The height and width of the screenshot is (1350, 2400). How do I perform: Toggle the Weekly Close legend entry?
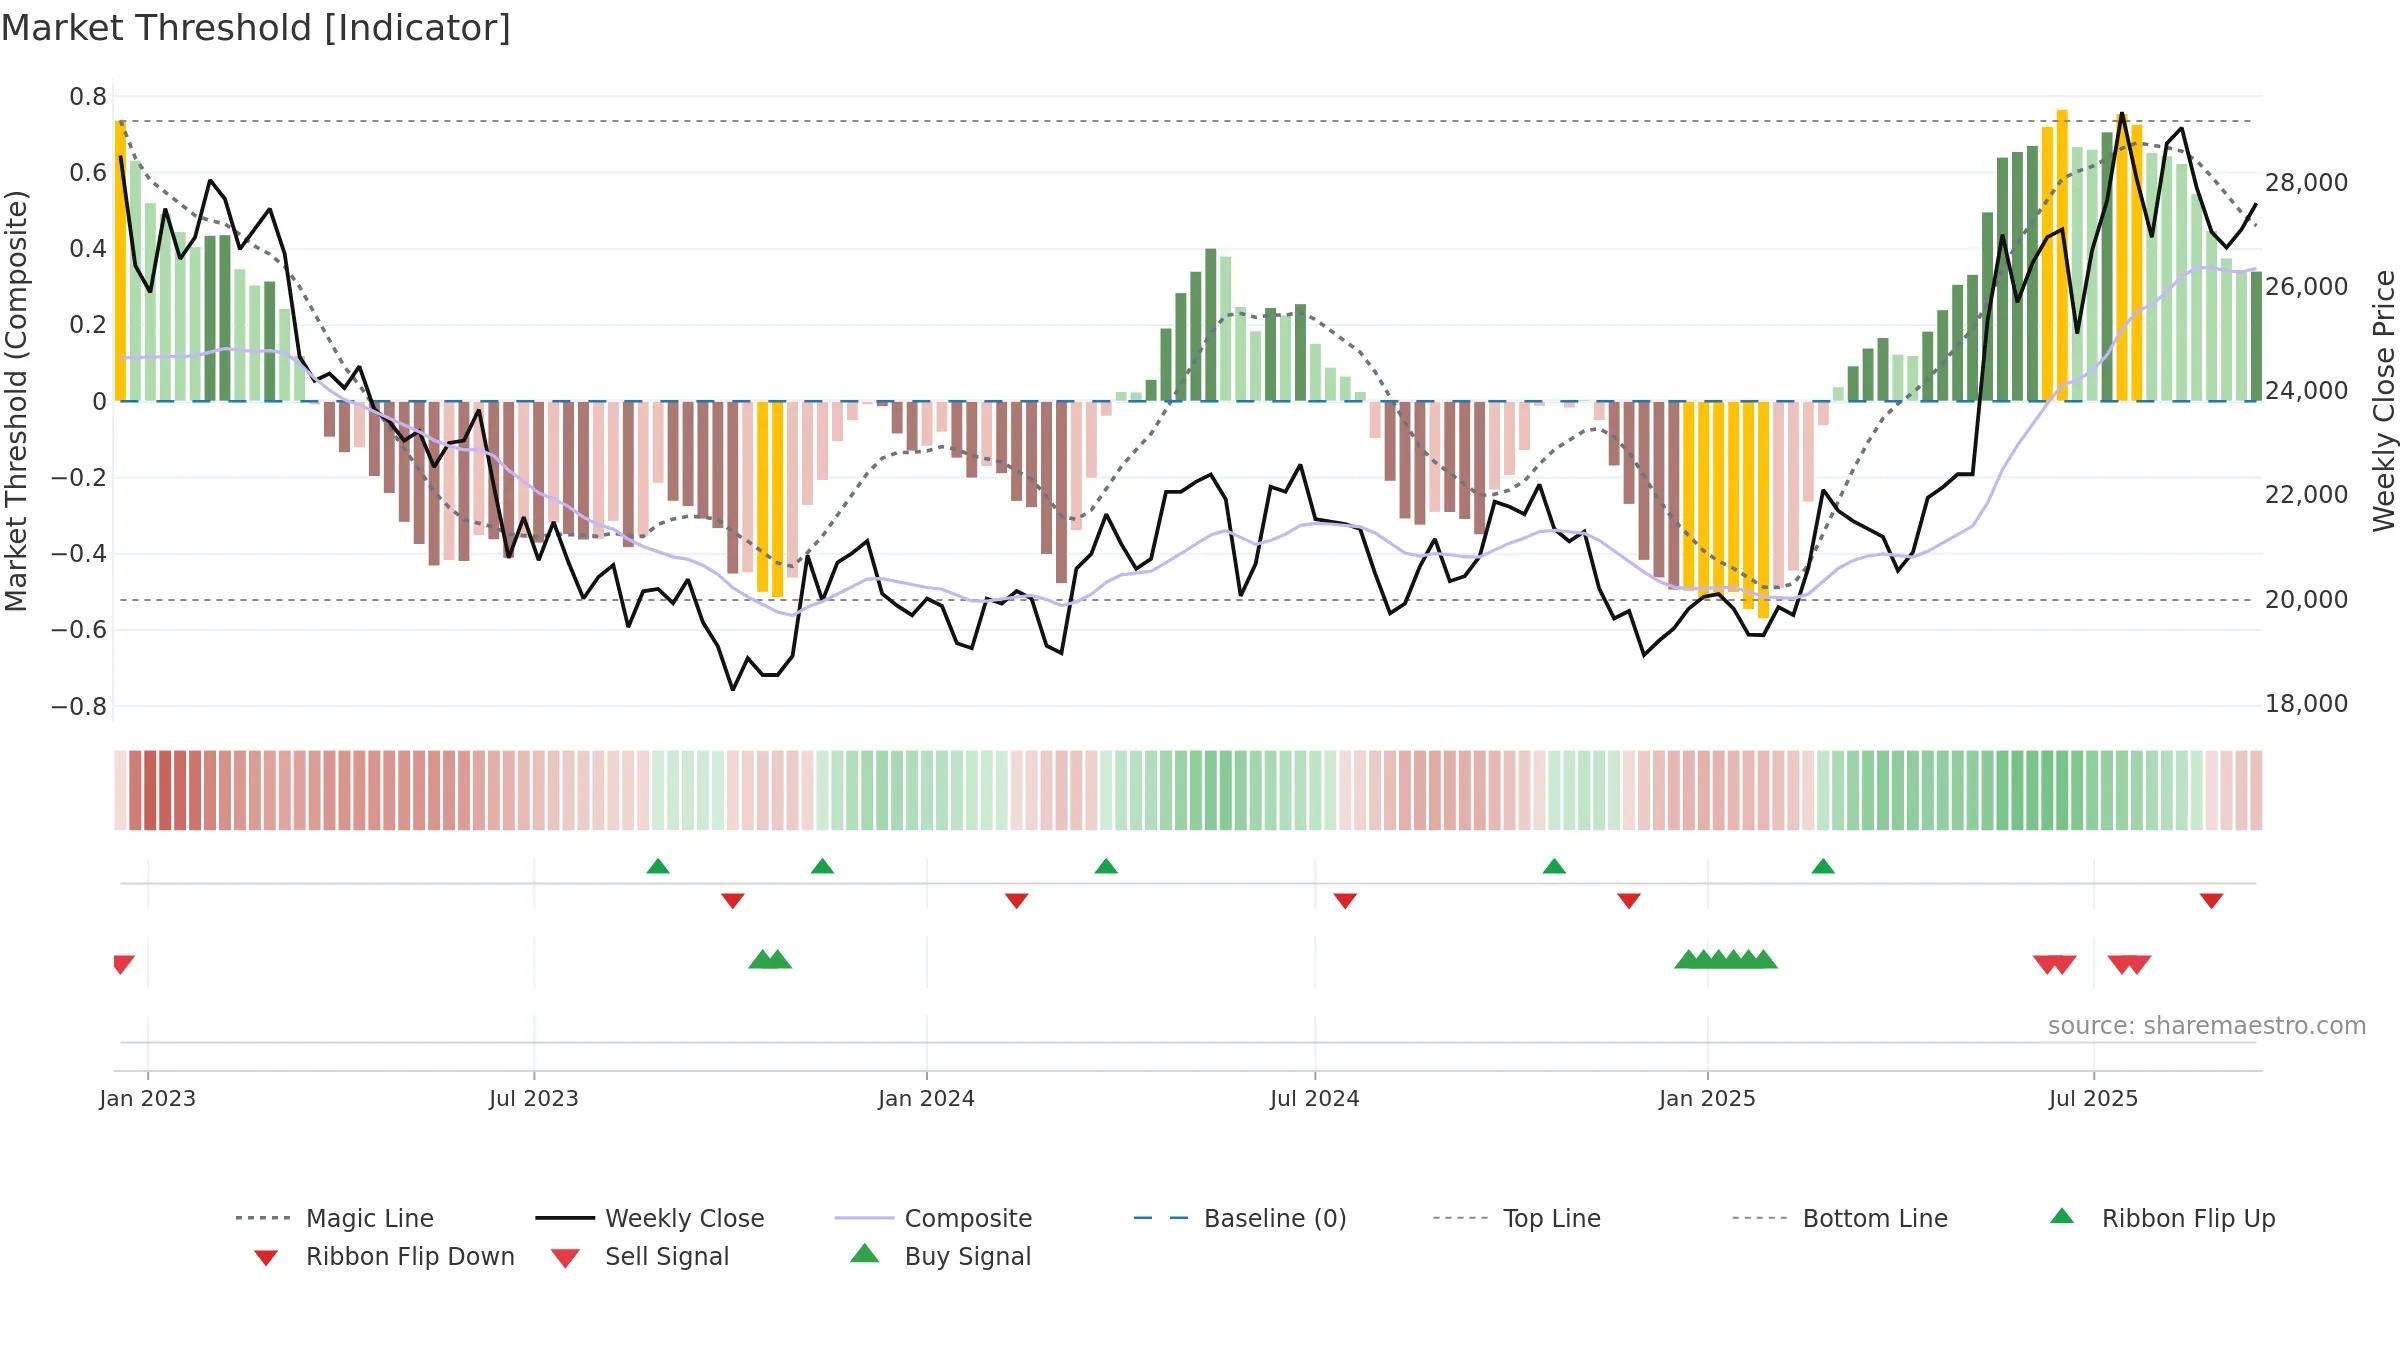tap(650, 1218)
